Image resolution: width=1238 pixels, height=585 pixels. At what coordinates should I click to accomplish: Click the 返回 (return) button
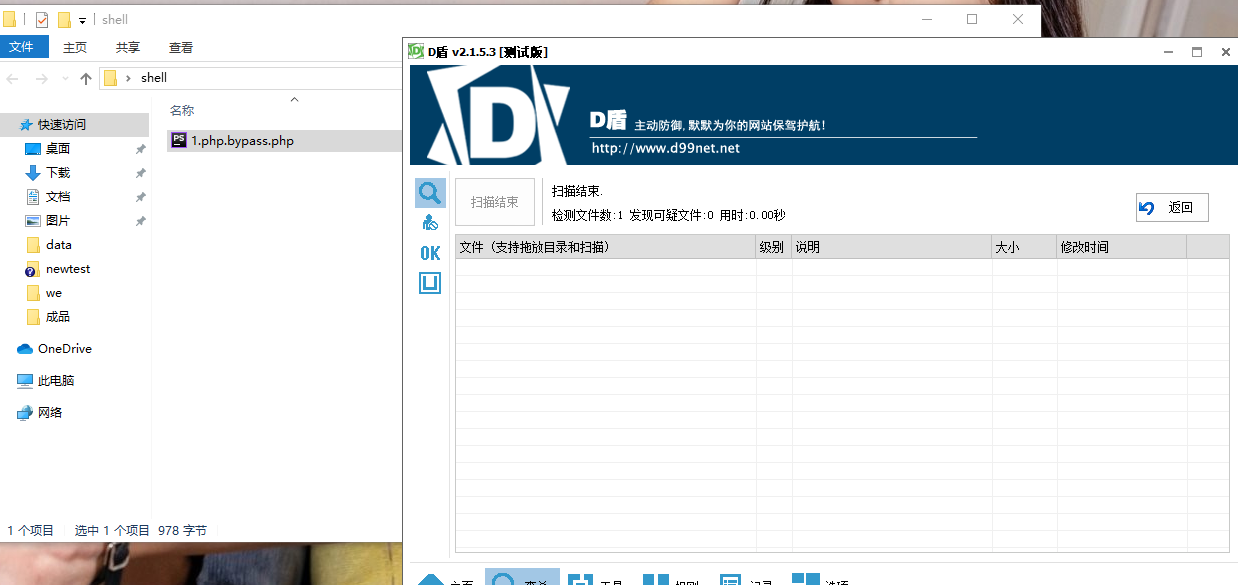[x=1171, y=207]
